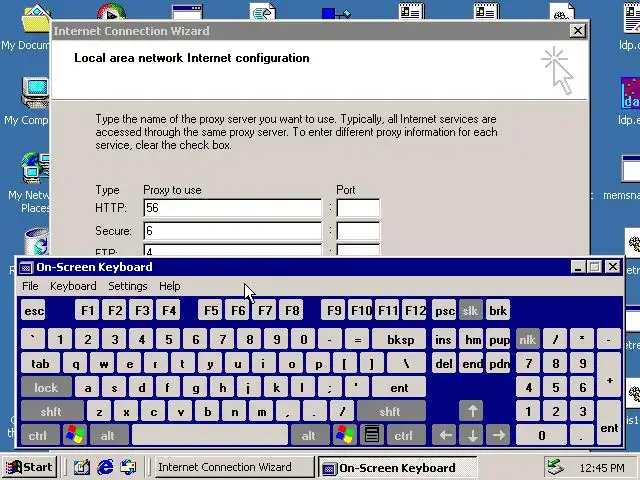Toggle the right shft key
This screenshot has width=640, height=480.
pyautogui.click(x=391, y=411)
